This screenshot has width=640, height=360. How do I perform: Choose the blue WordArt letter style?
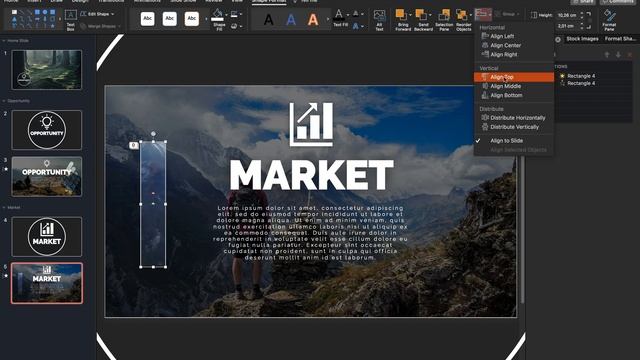coord(291,19)
